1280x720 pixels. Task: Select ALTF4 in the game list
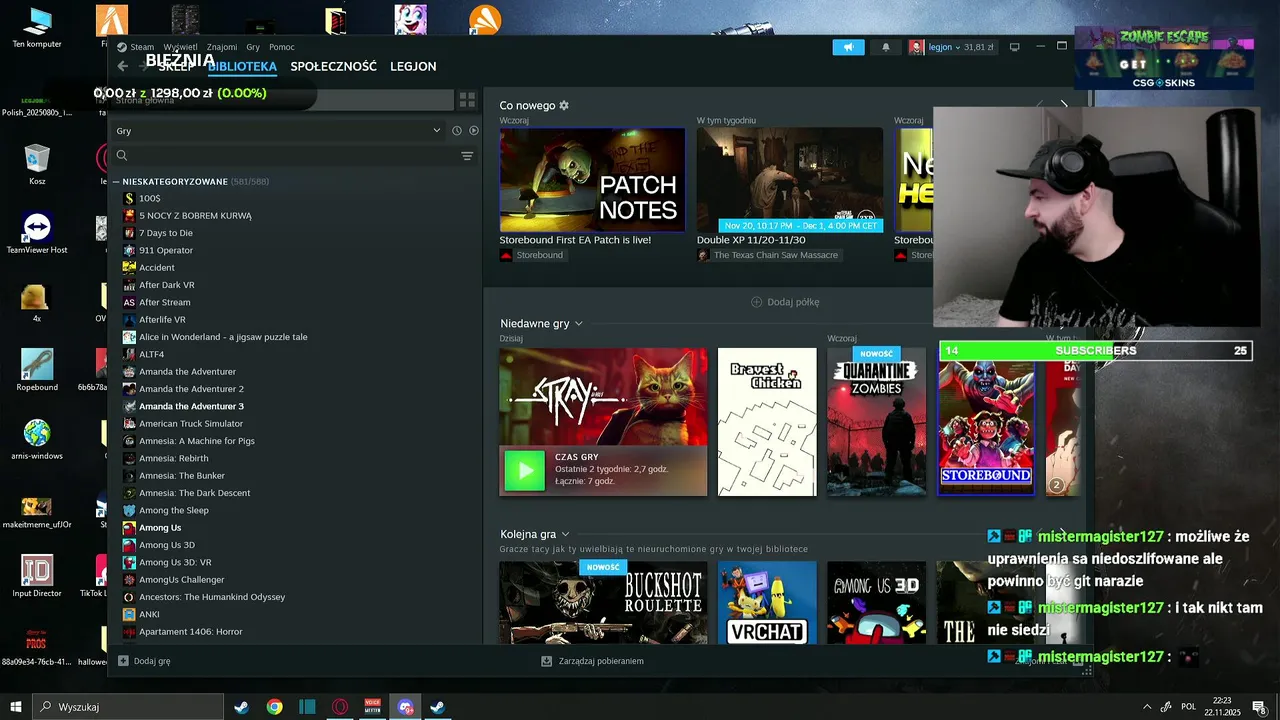152,354
